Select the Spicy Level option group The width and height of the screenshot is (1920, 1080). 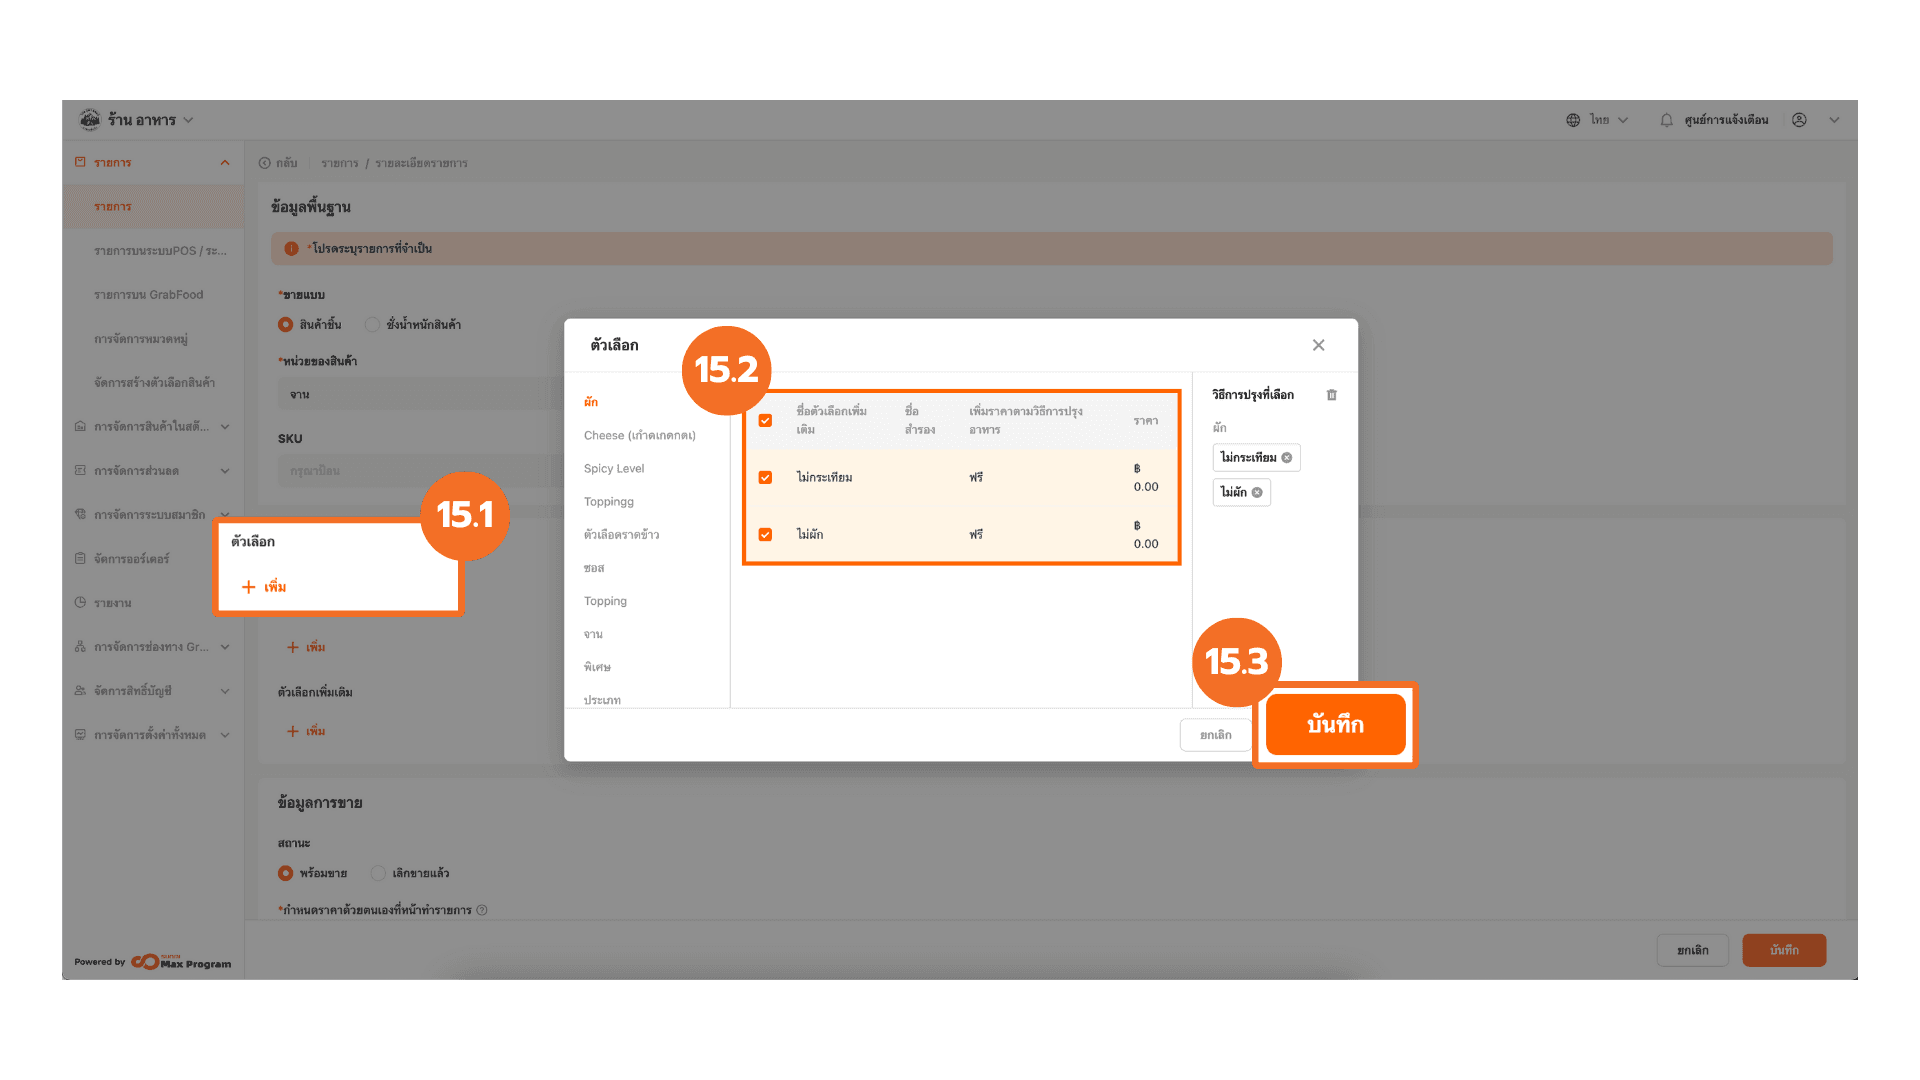click(614, 469)
